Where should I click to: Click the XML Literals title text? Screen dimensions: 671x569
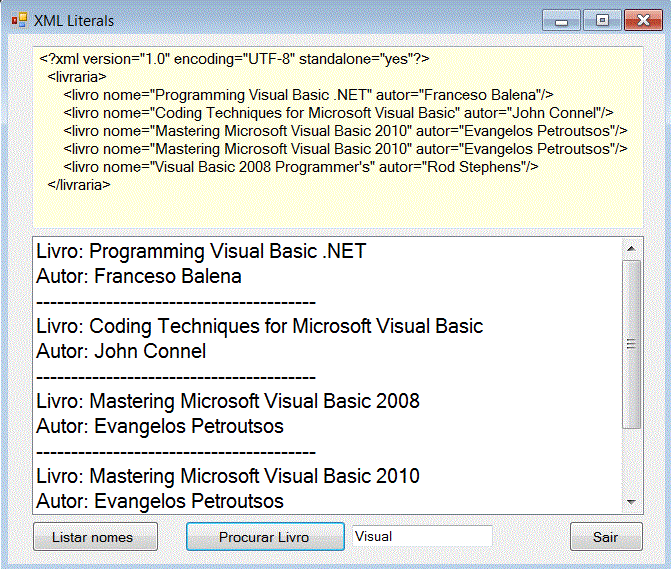click(74, 21)
